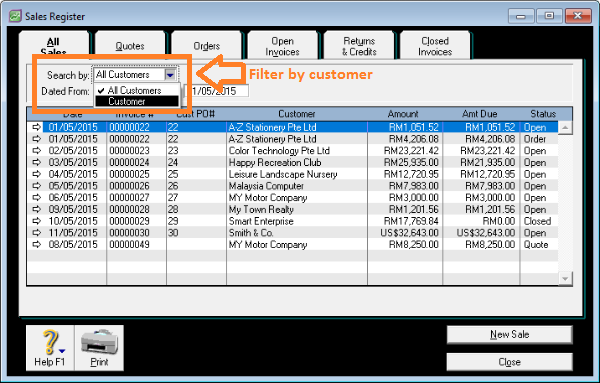
Task: Close the Sales Register window
Action: coord(578,16)
